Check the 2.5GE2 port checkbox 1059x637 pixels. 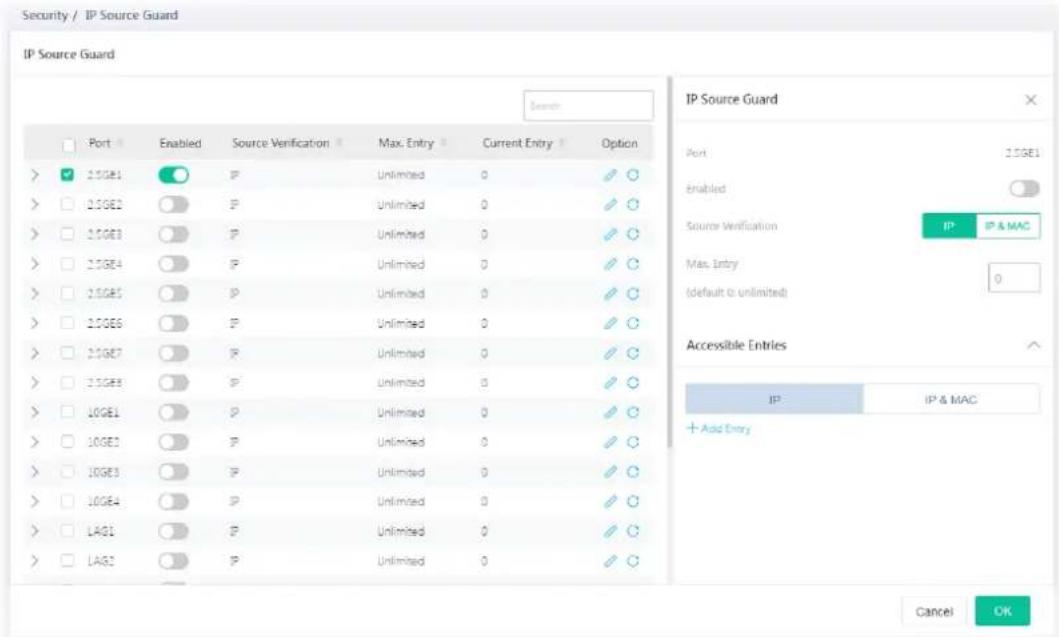point(67,205)
